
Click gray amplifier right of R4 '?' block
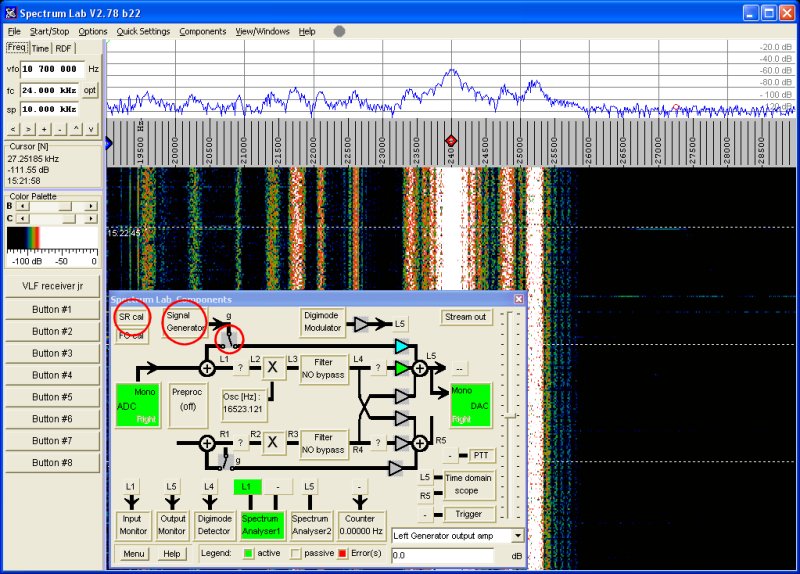coord(402,443)
